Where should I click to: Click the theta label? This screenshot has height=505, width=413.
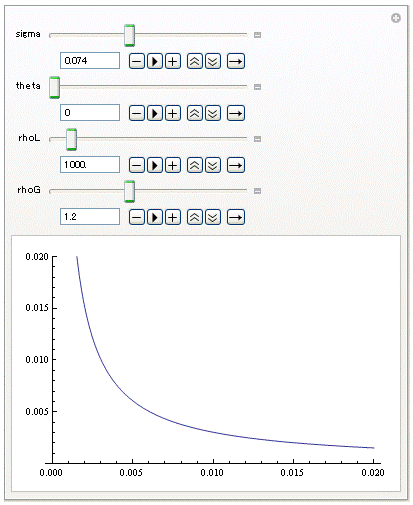28,86
